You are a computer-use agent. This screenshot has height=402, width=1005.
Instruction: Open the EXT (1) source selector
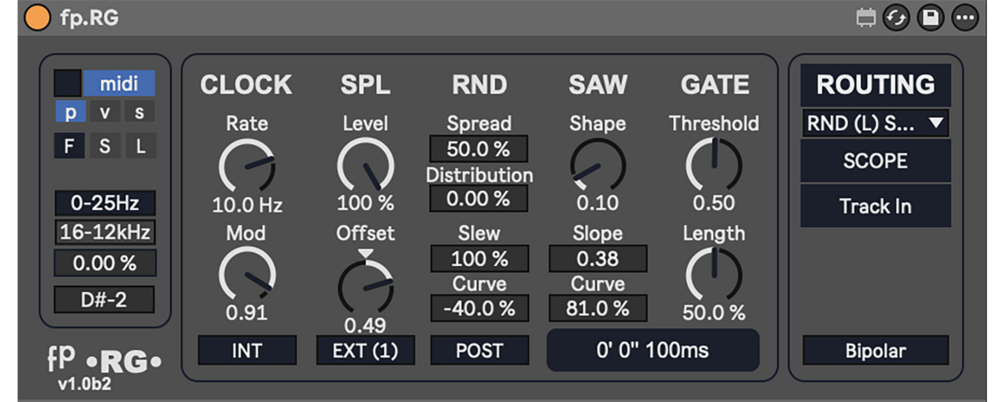[365, 350]
